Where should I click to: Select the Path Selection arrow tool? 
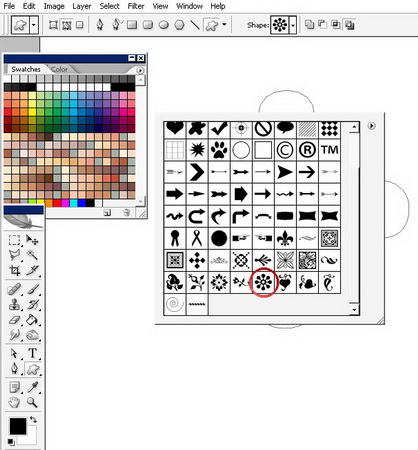click(14, 353)
